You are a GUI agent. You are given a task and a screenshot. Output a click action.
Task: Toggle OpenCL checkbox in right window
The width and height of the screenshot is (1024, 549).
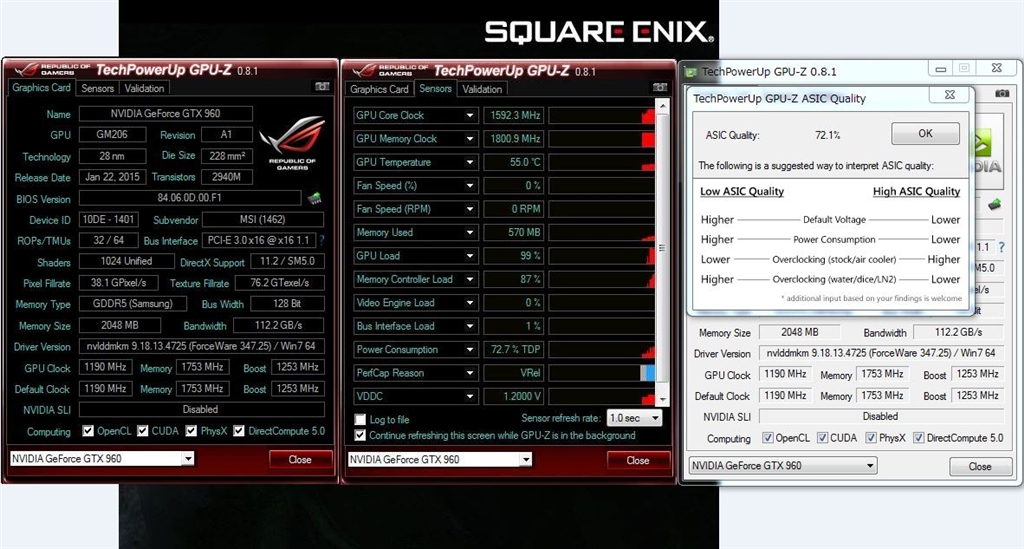click(x=768, y=437)
